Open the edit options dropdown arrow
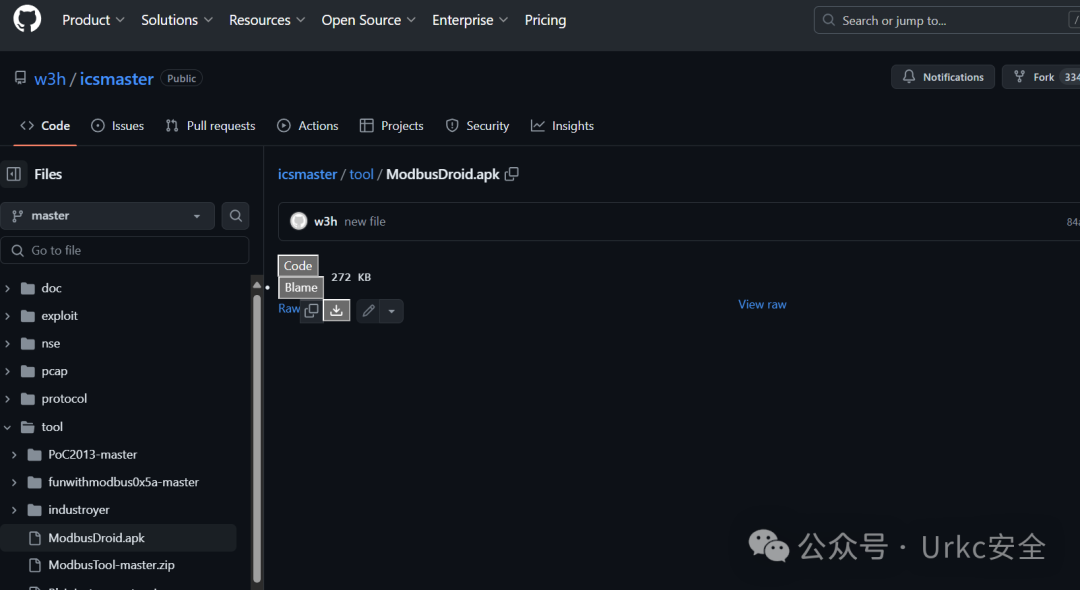The image size is (1080, 590). (391, 310)
